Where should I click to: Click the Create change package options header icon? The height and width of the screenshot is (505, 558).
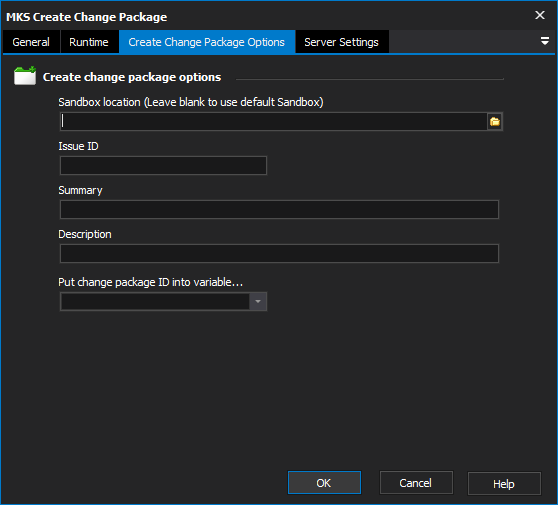[x=25, y=75]
